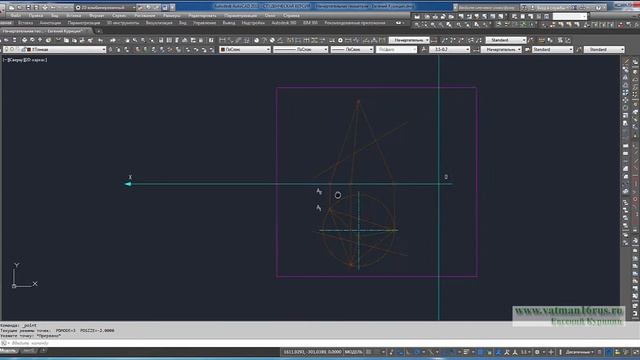640x360 pixels.
Task: Open the Редактировать menu
Action: 202,16
